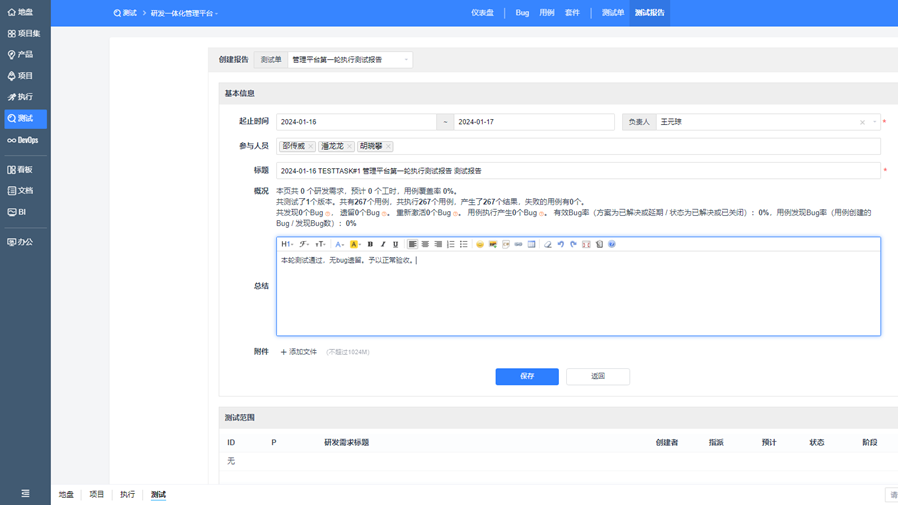Switch to the 用例 tab
Screen dimensions: 898x507
[x=547, y=13]
